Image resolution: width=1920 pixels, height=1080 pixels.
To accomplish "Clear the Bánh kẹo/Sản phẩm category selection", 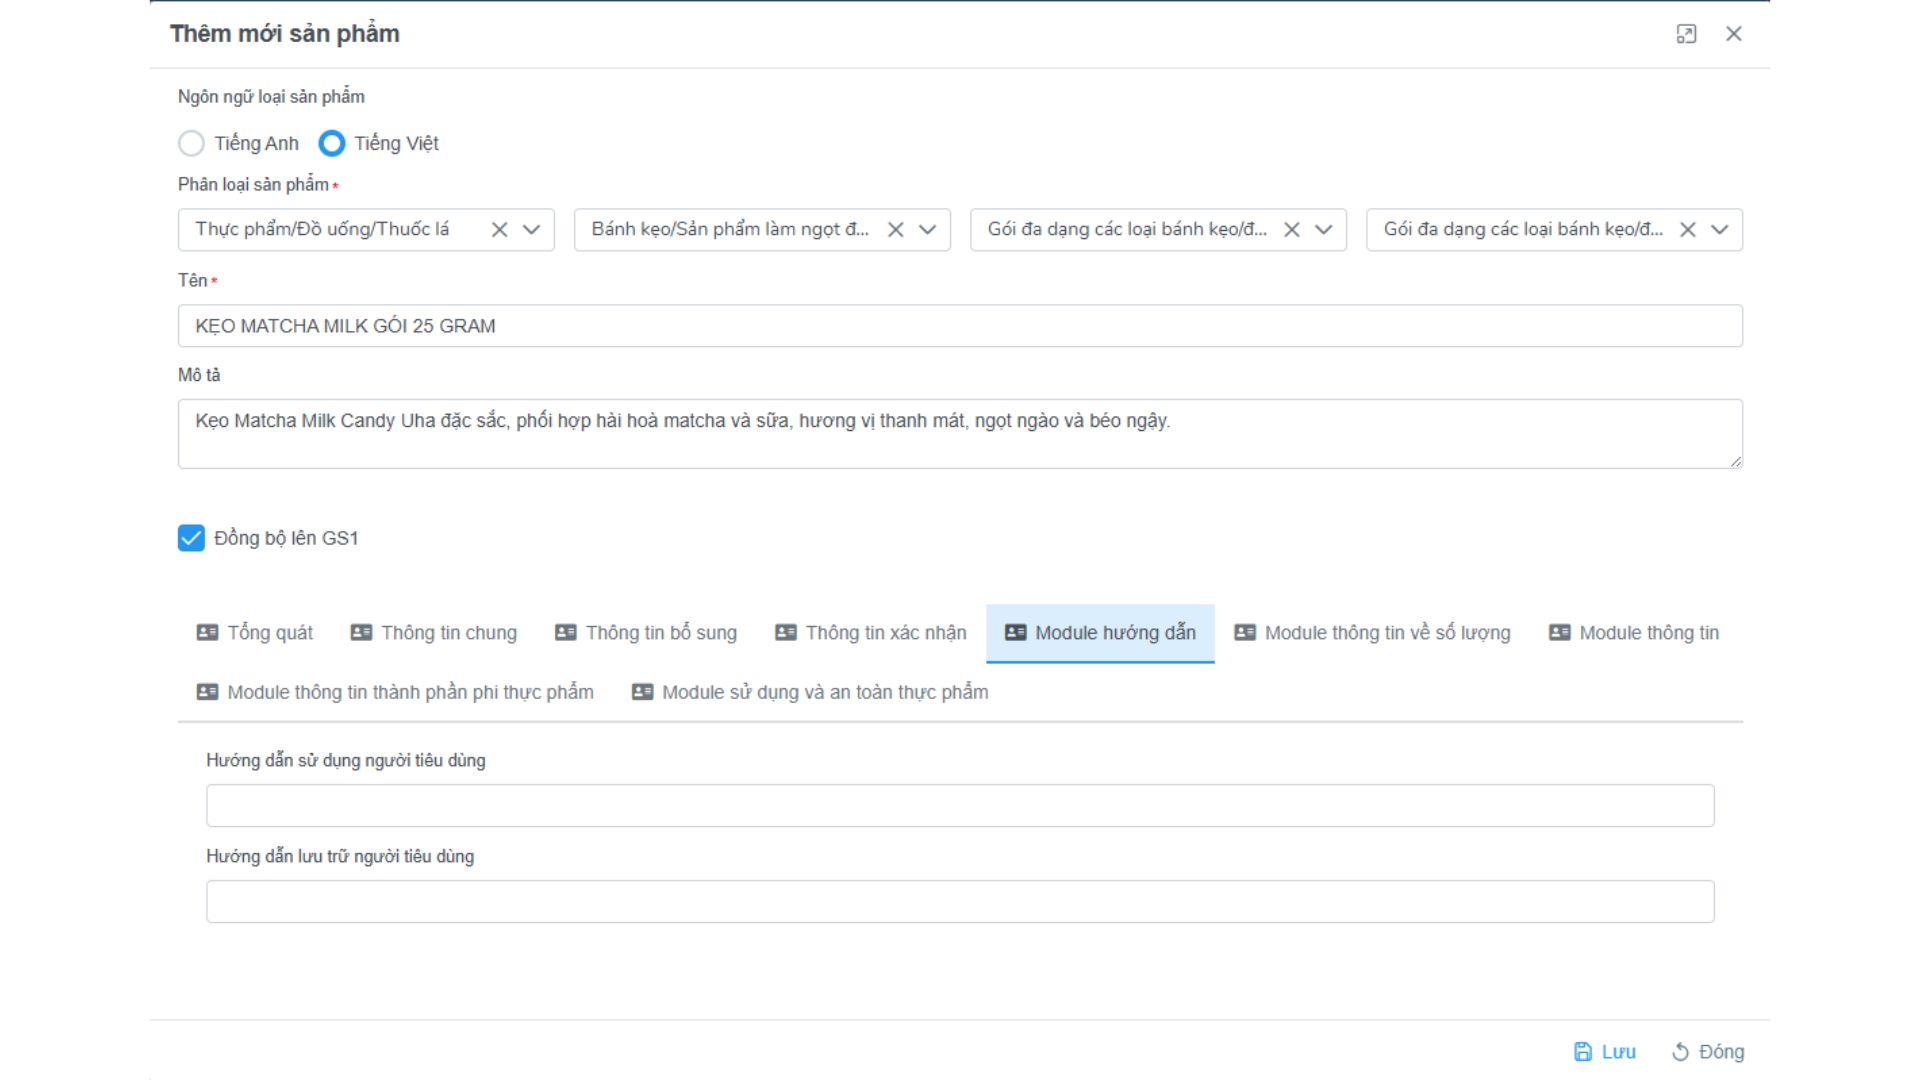I will pyautogui.click(x=895, y=230).
